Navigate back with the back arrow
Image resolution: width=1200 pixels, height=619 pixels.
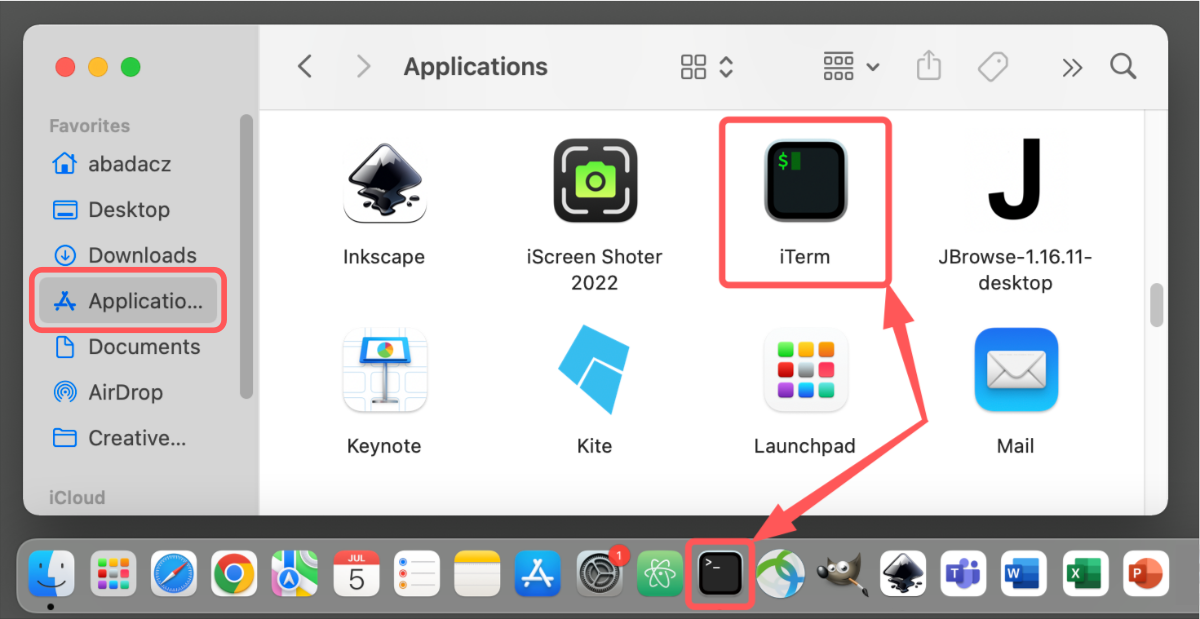tap(306, 67)
